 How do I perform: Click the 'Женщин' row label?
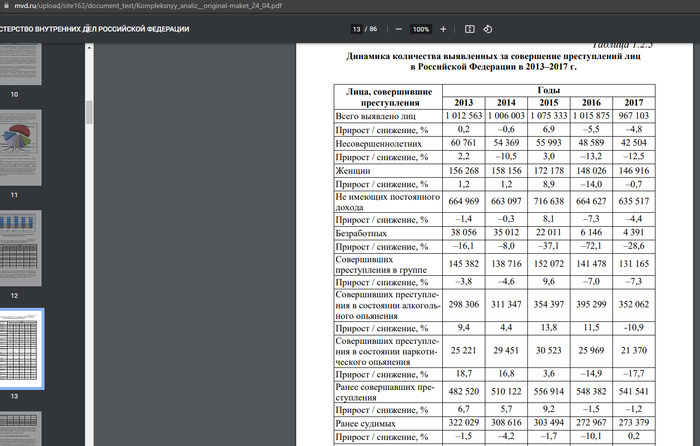353,171
